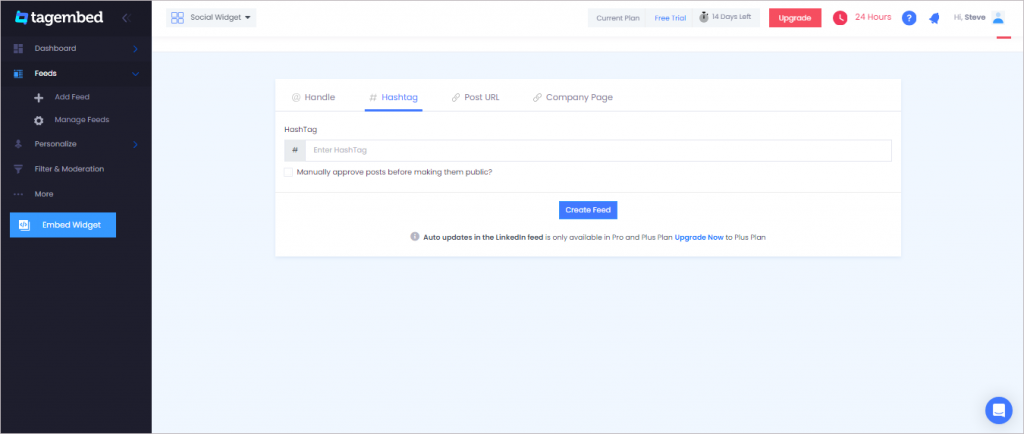Click the Embed Widget button
The height and width of the screenshot is (434, 1024).
tap(63, 225)
